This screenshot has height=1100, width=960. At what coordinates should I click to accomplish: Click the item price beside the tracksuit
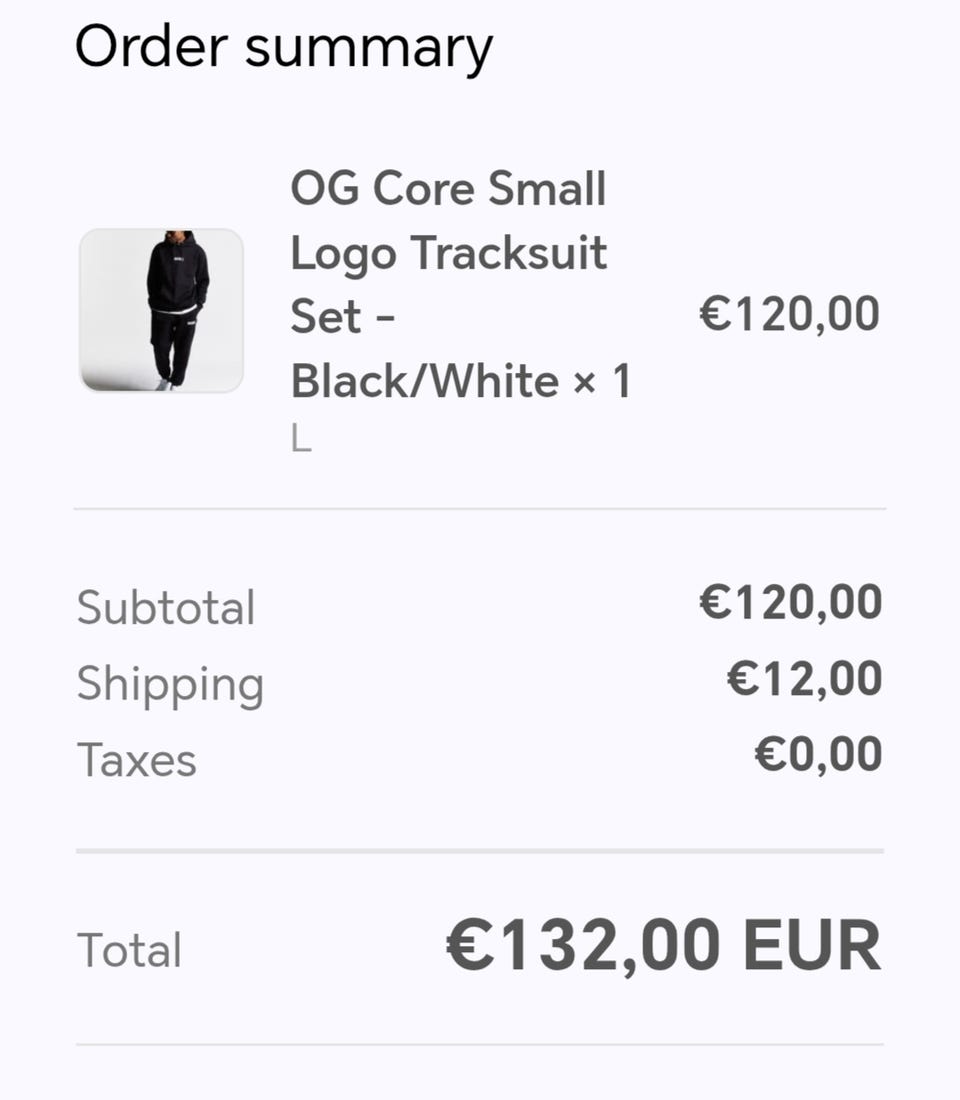click(x=789, y=314)
